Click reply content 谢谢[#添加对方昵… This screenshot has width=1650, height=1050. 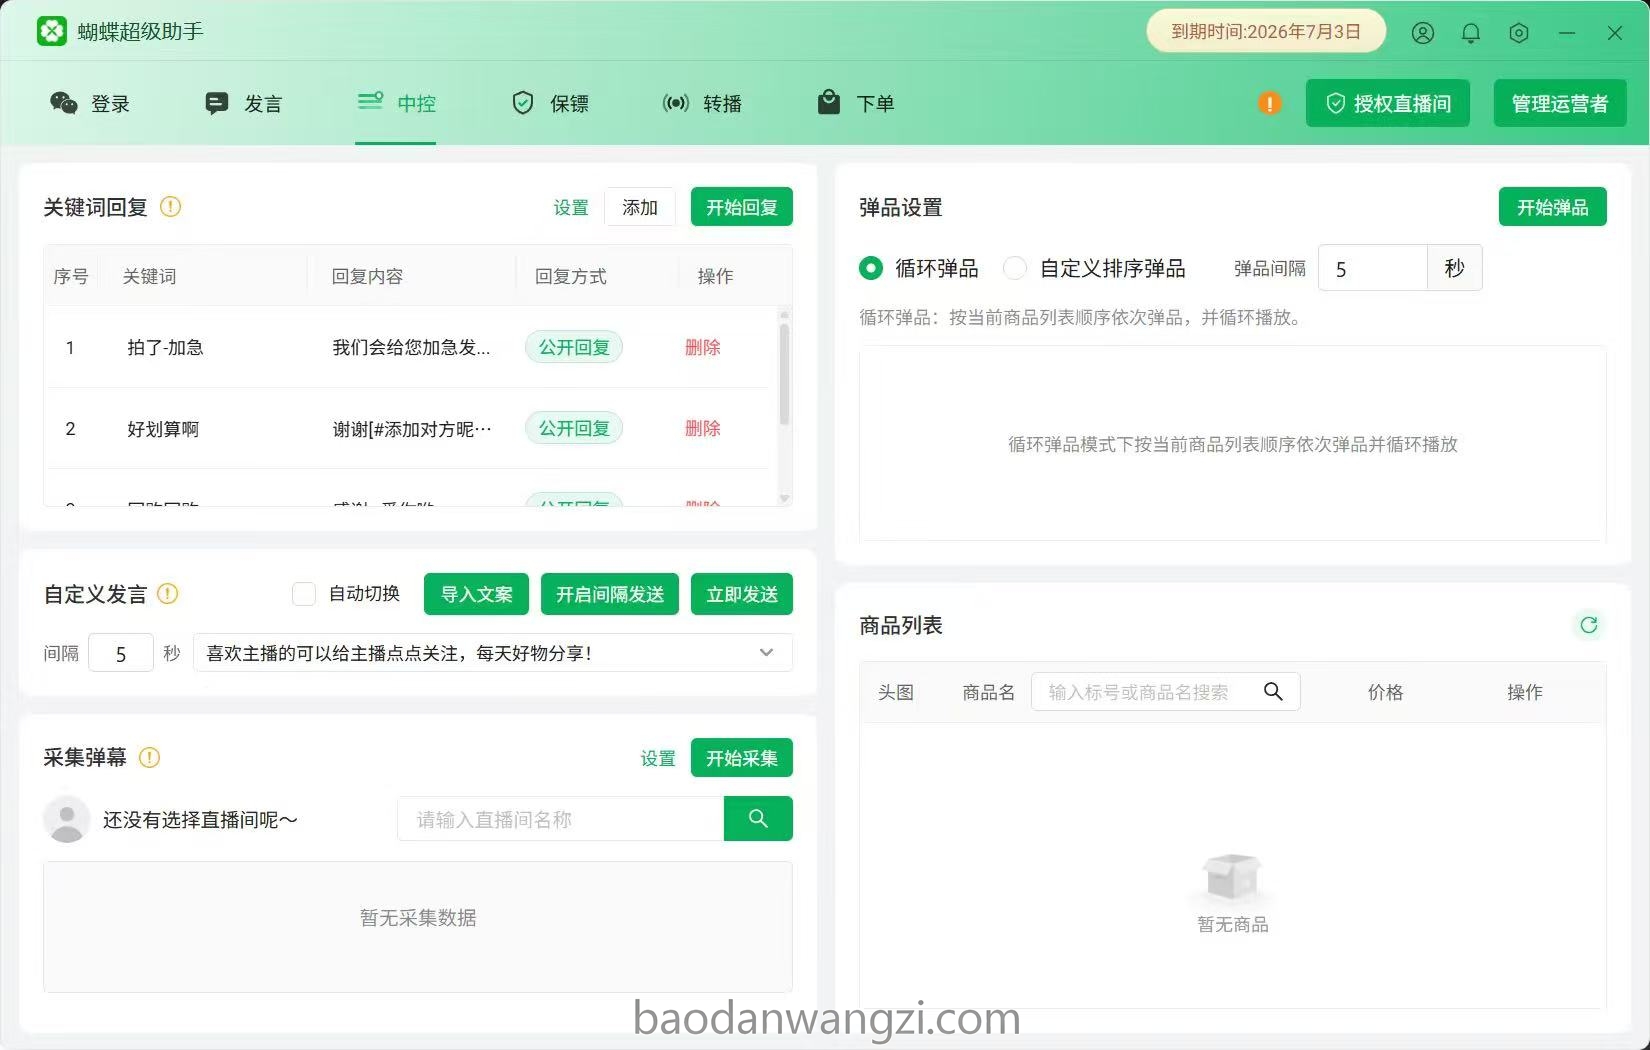[x=412, y=429]
